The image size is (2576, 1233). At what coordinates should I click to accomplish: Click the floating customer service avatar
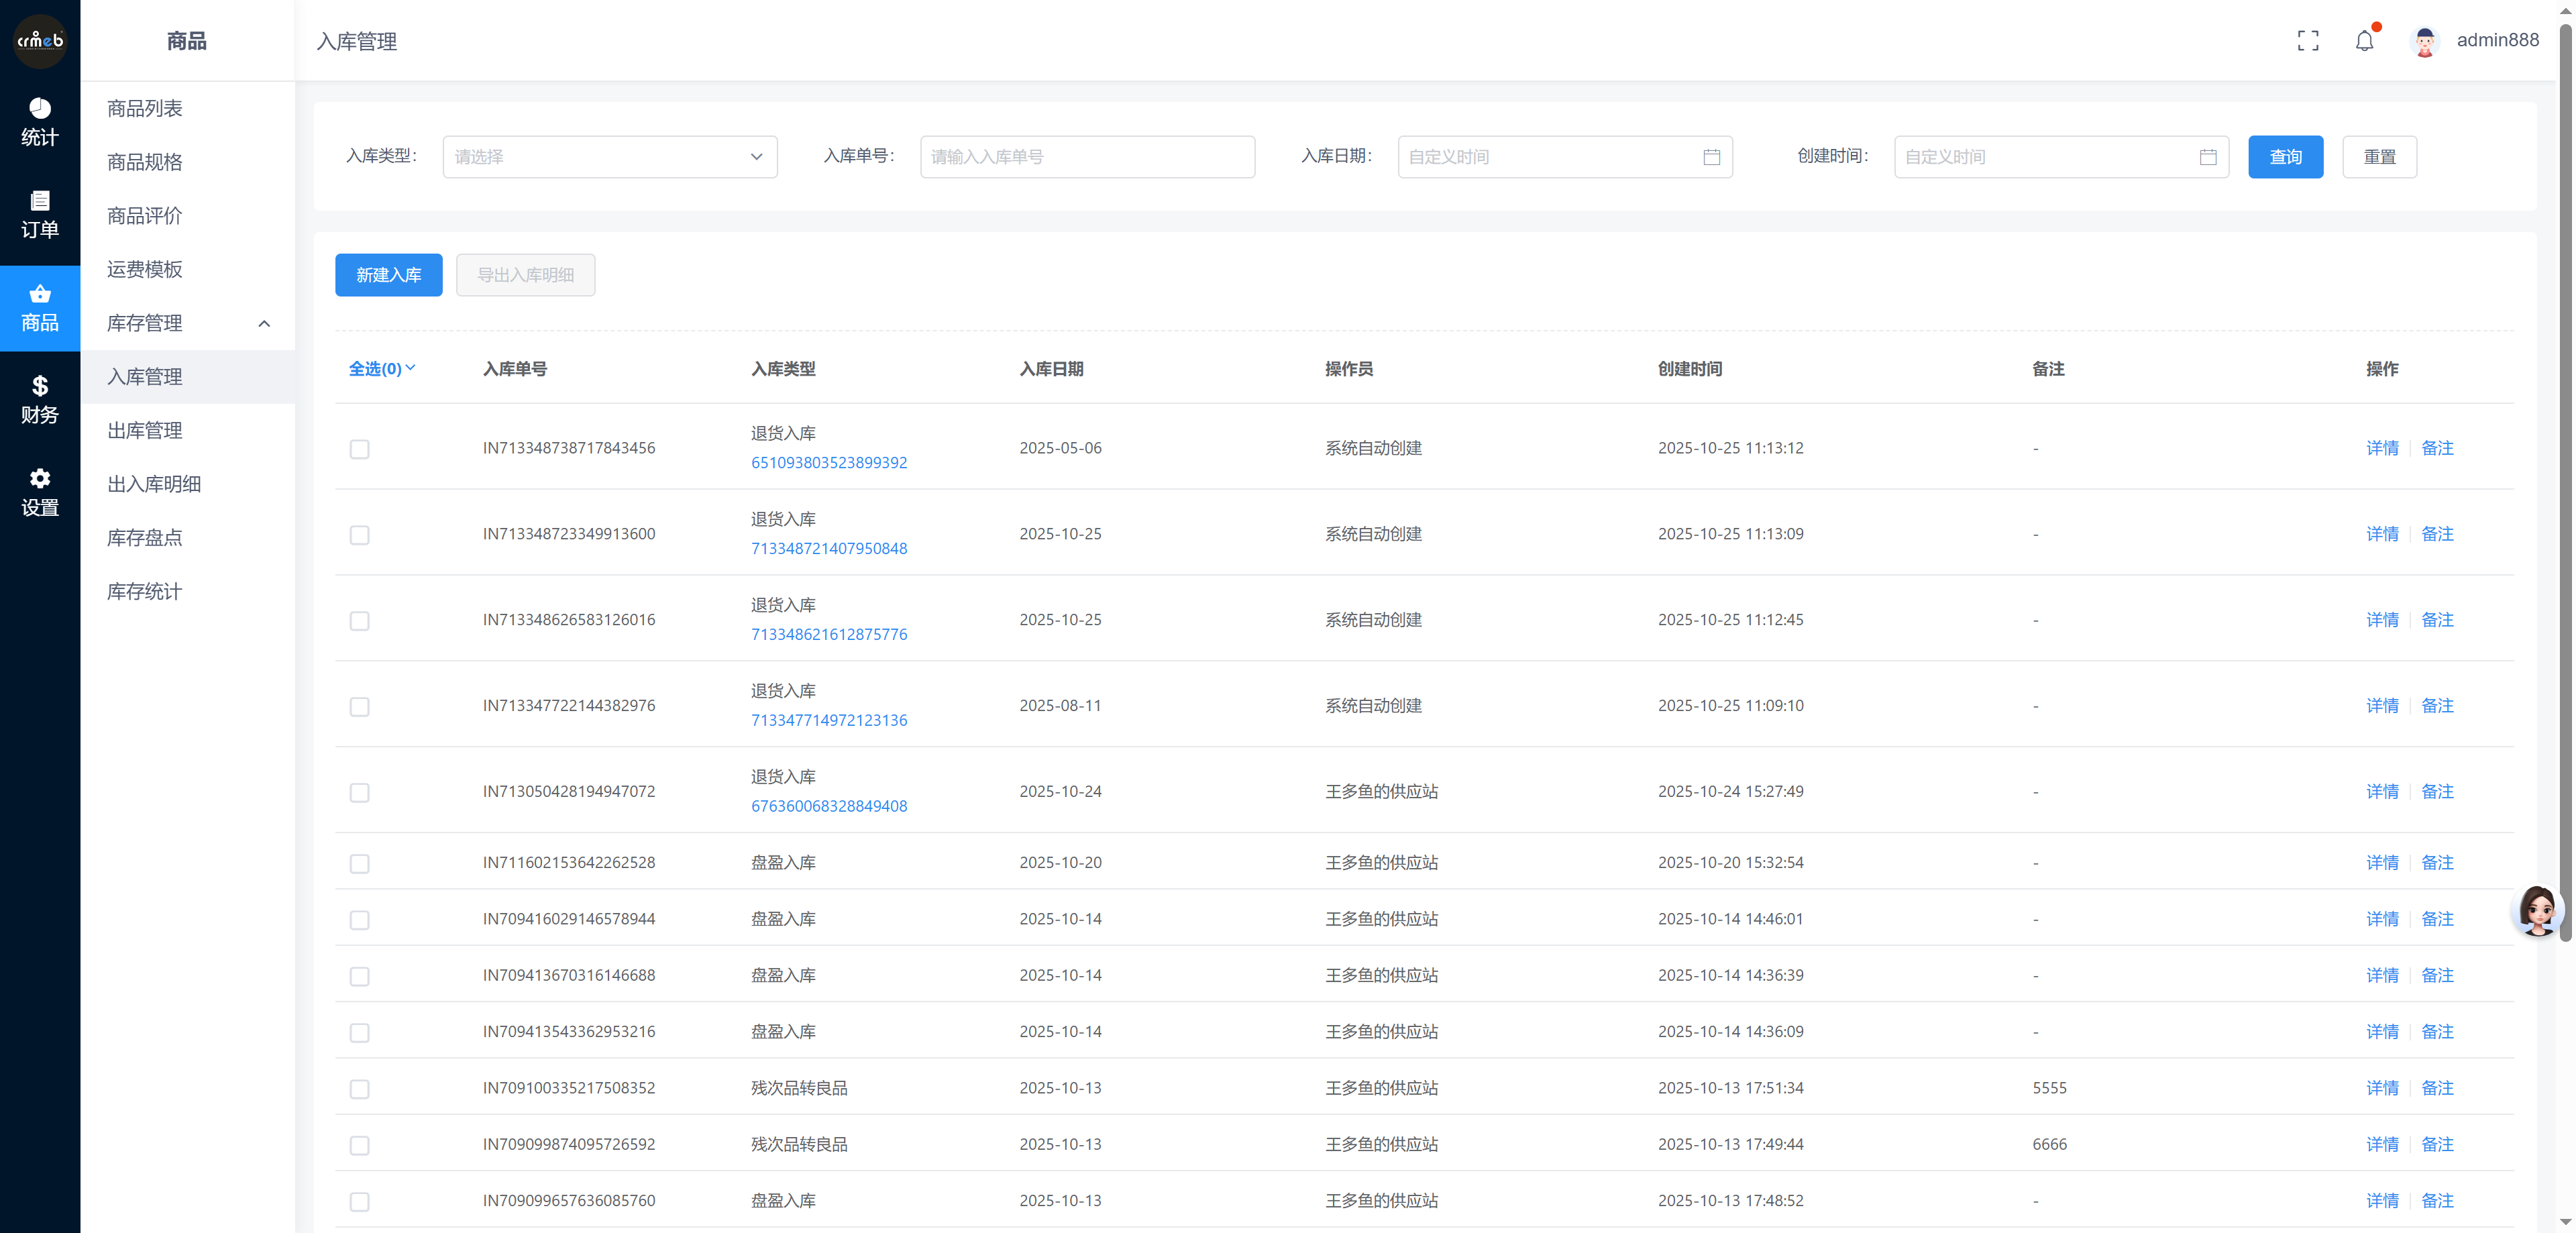point(2537,911)
